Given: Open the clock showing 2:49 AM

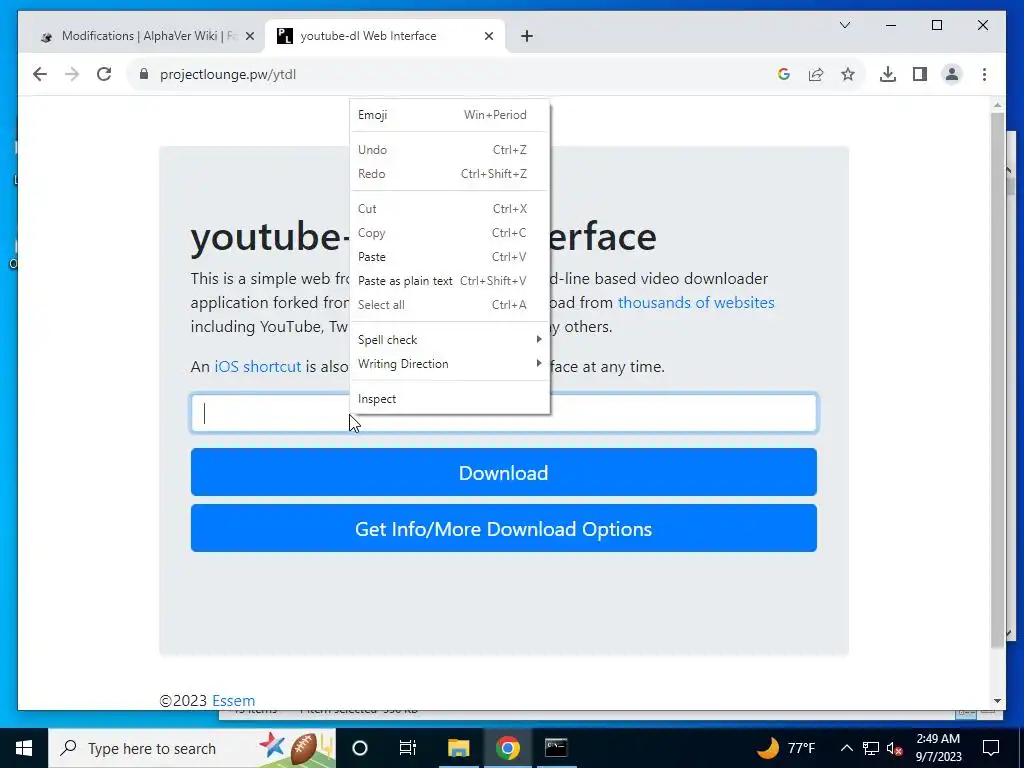Looking at the screenshot, I should [x=938, y=748].
